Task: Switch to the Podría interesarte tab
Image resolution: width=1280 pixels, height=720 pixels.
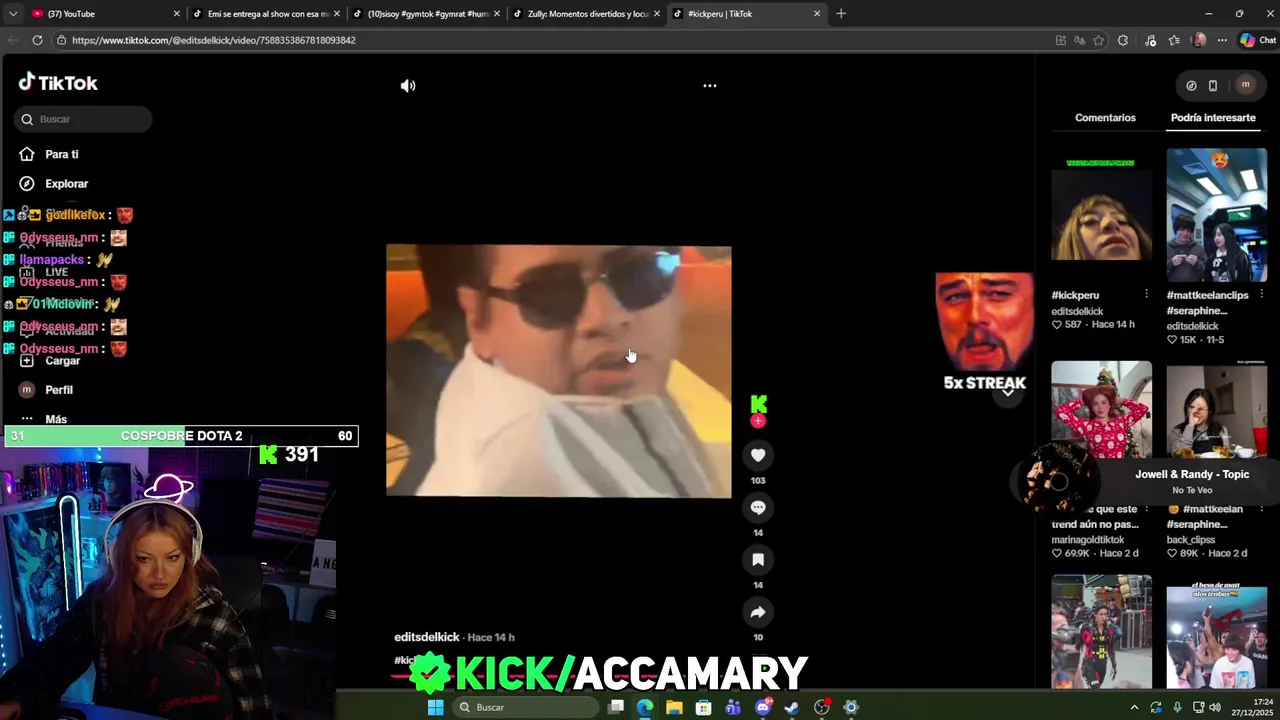Action: point(1213,118)
